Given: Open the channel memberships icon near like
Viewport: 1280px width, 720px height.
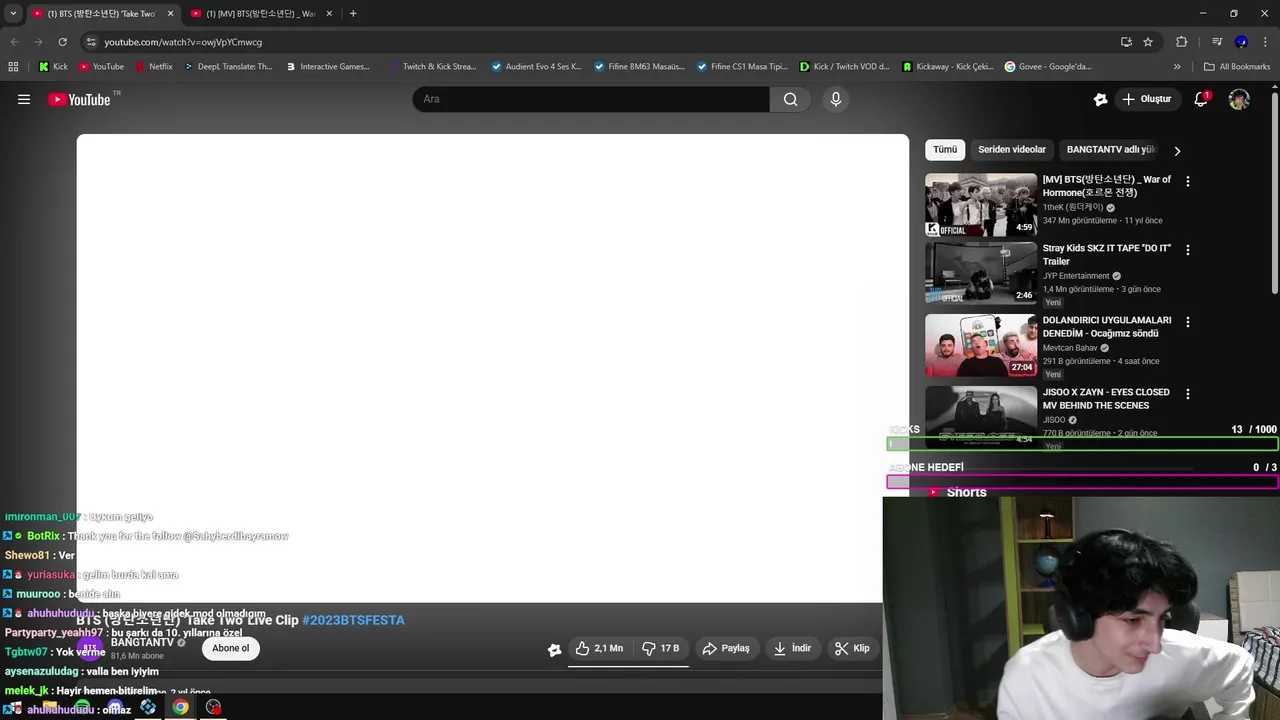Looking at the screenshot, I should coord(554,649).
